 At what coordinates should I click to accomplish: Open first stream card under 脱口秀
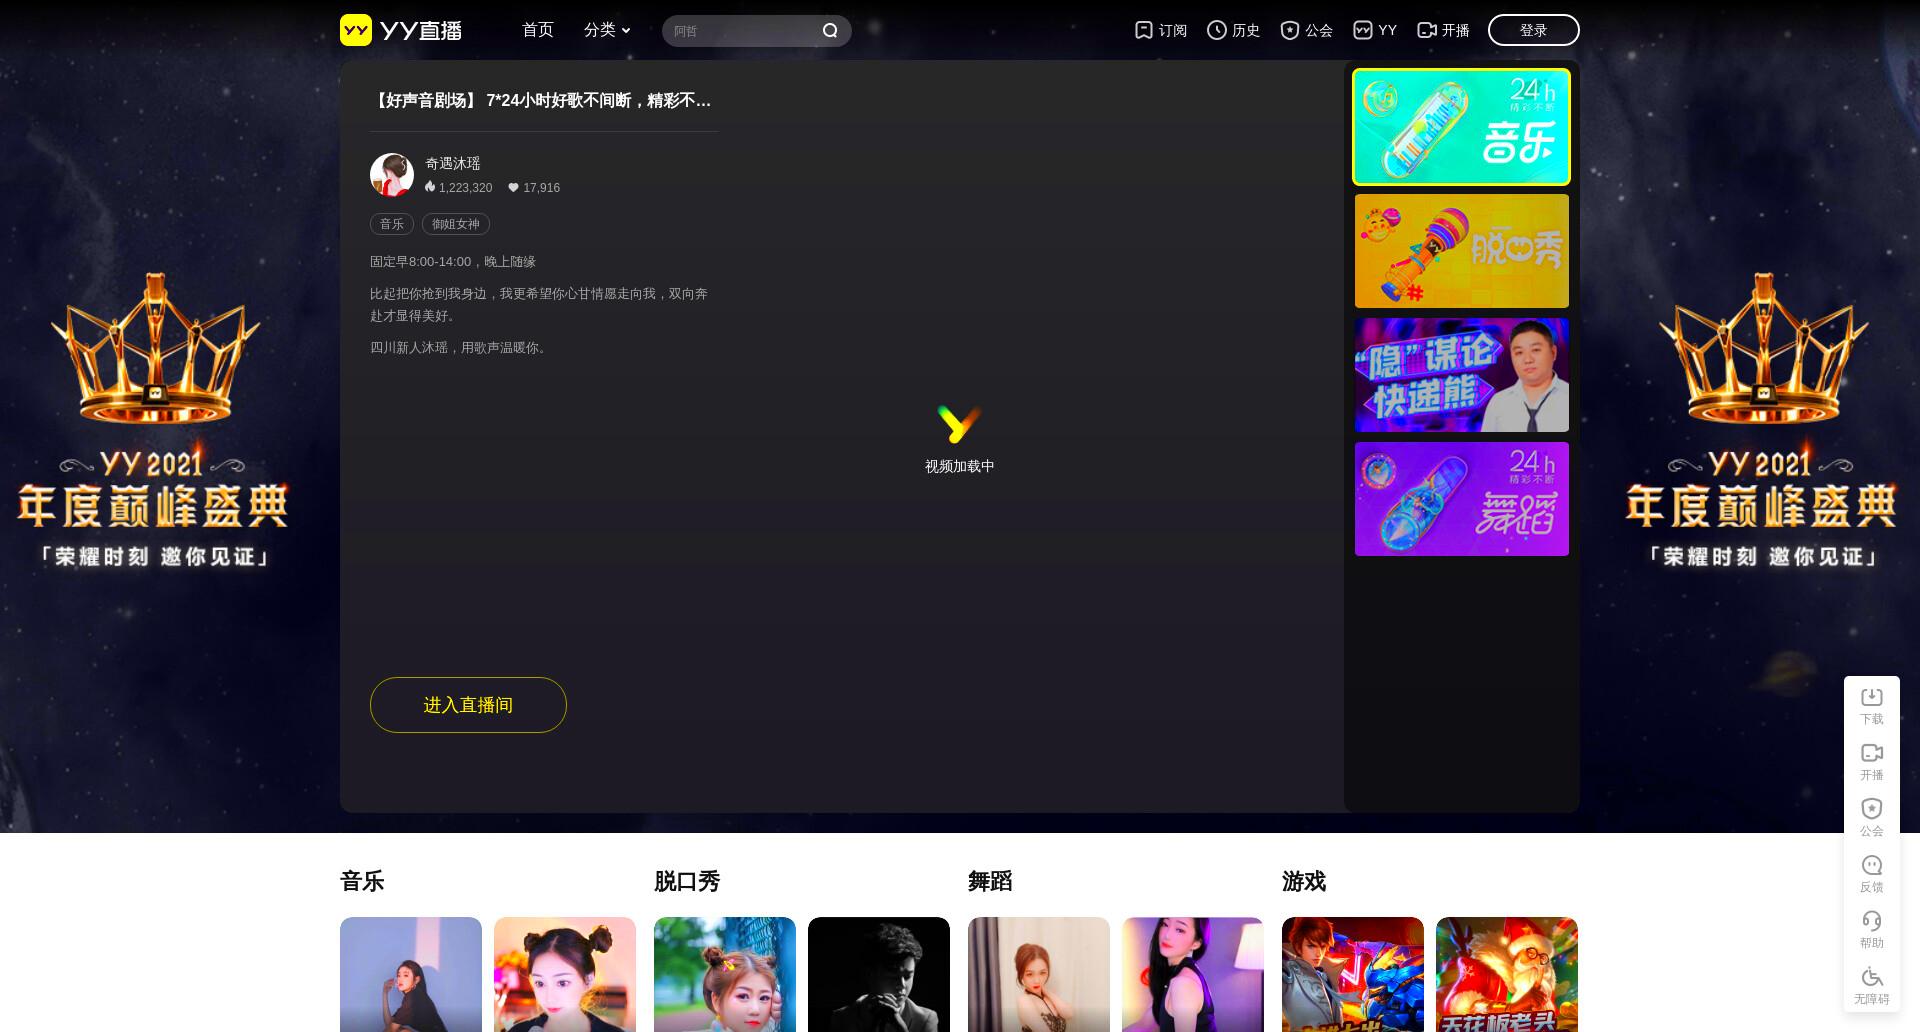click(725, 975)
